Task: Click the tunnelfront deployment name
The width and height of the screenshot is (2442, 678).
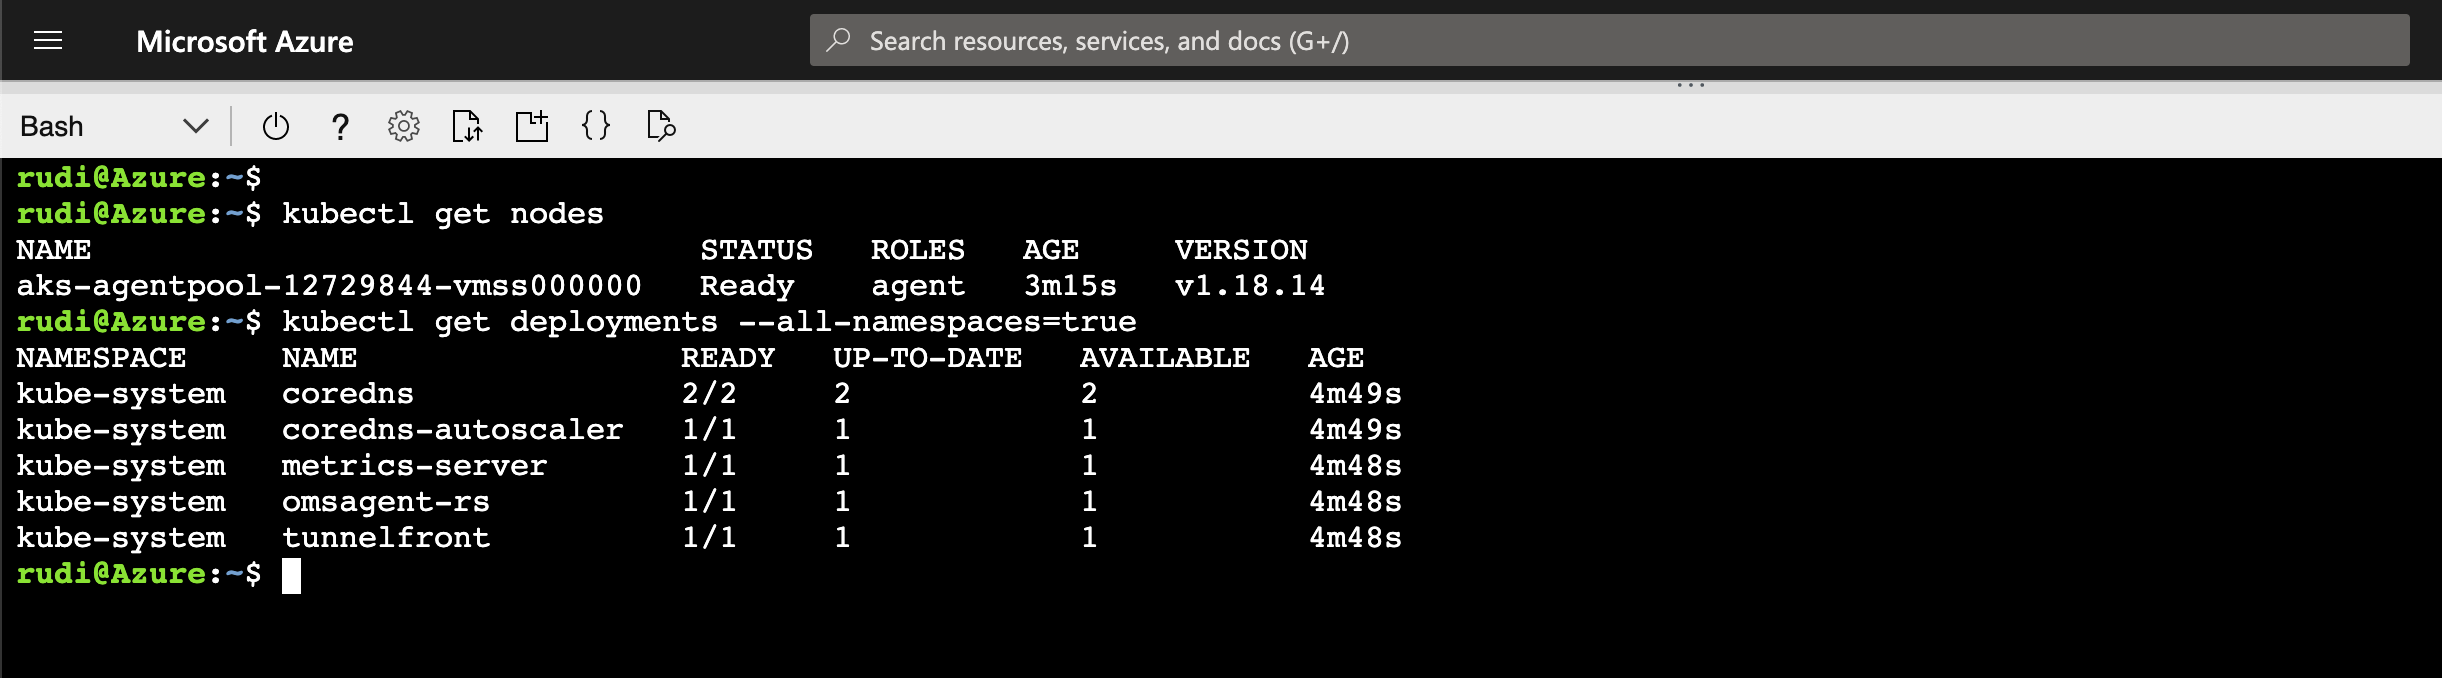Action: [x=386, y=538]
